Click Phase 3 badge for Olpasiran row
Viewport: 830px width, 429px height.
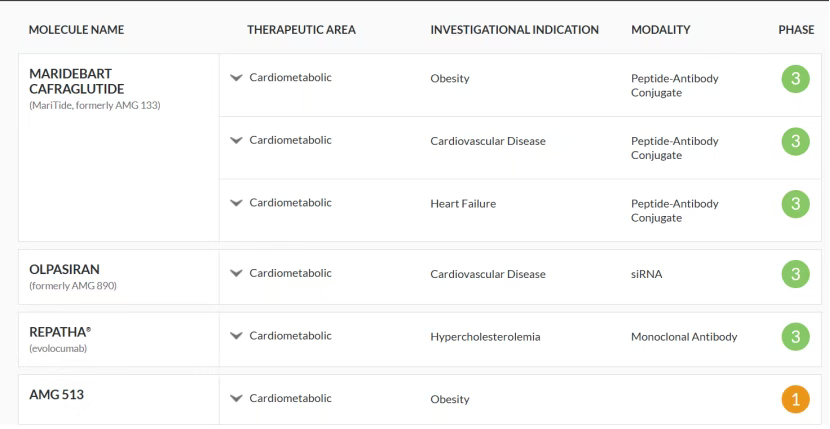(795, 274)
